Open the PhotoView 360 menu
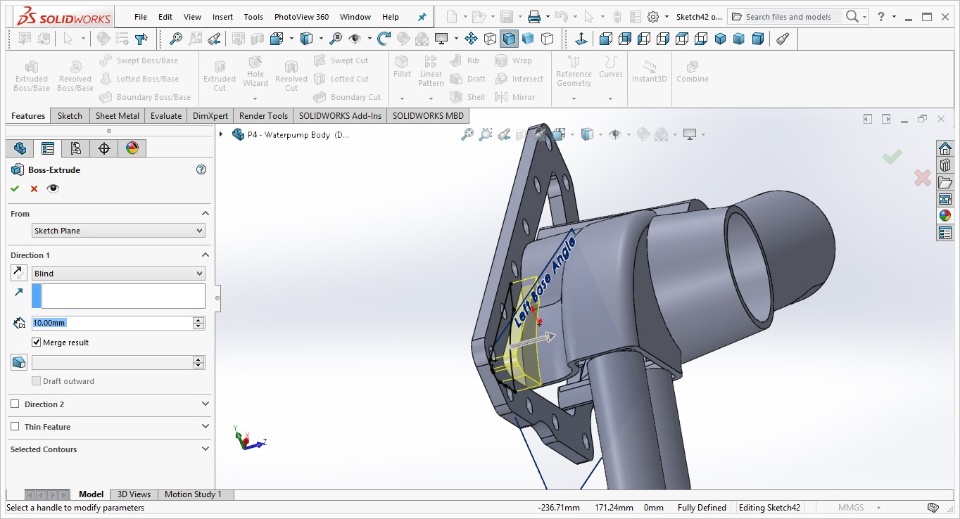The width and height of the screenshot is (960, 519). point(301,17)
